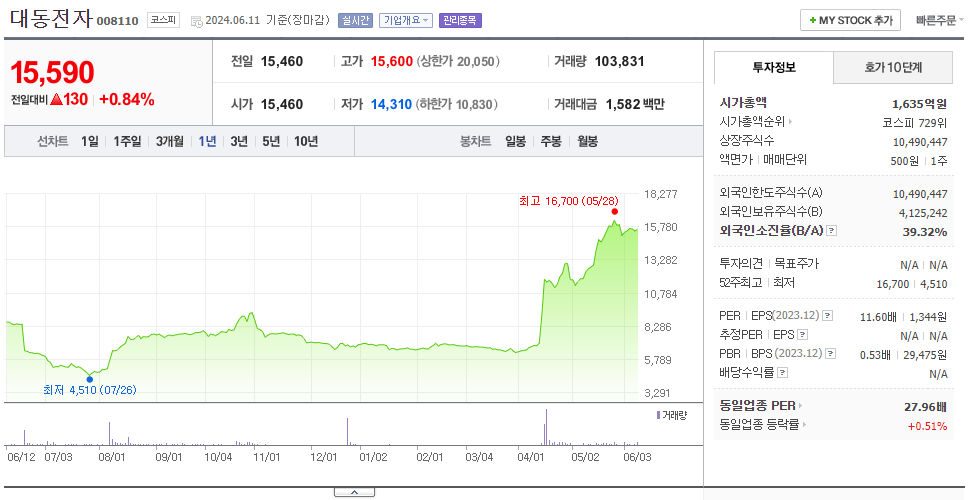Click the calendar icon beside the 2024.06.11 date

click(196, 21)
